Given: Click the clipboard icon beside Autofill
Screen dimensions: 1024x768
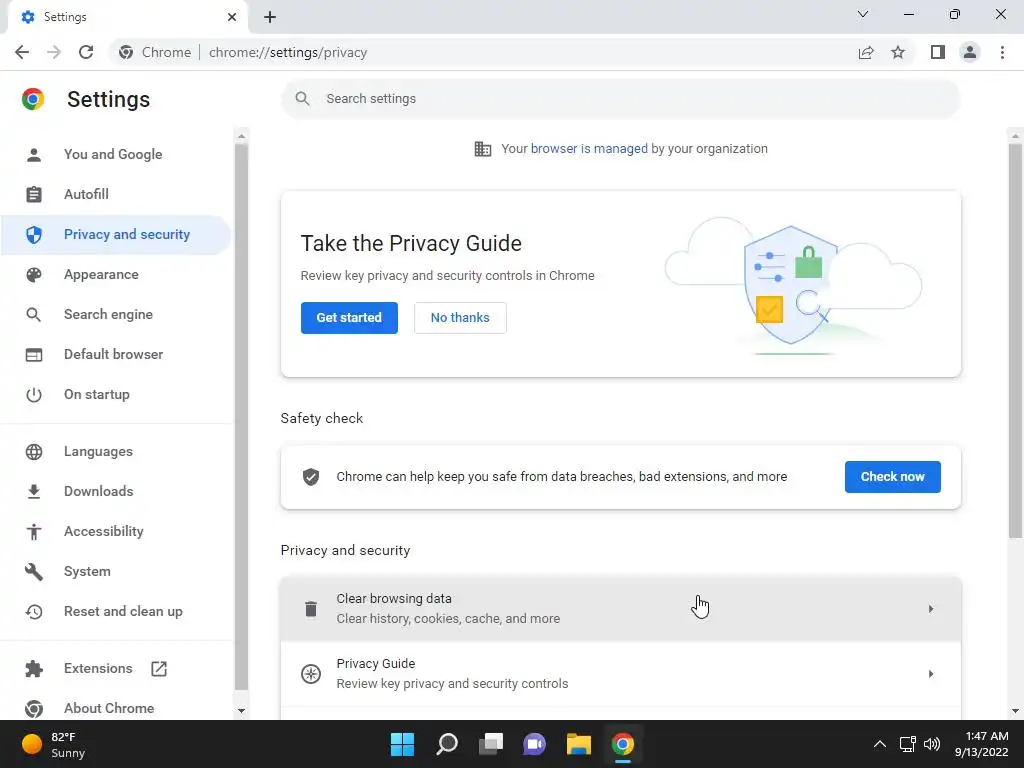Looking at the screenshot, I should coord(33,194).
